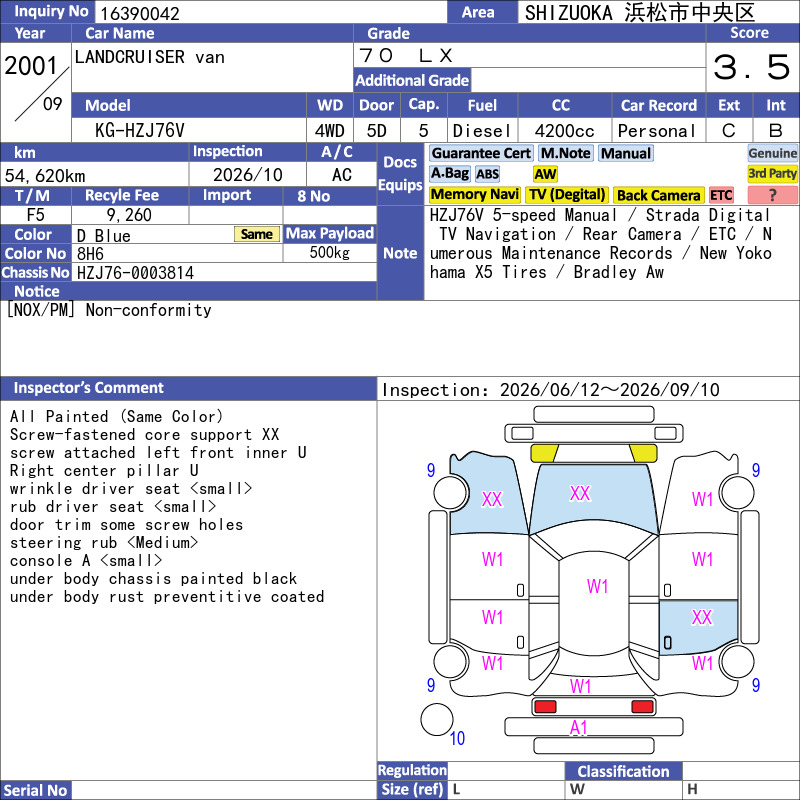Select the Chassis No HZJ76-0003814 field
The width and height of the screenshot is (800, 800).
coord(224,272)
